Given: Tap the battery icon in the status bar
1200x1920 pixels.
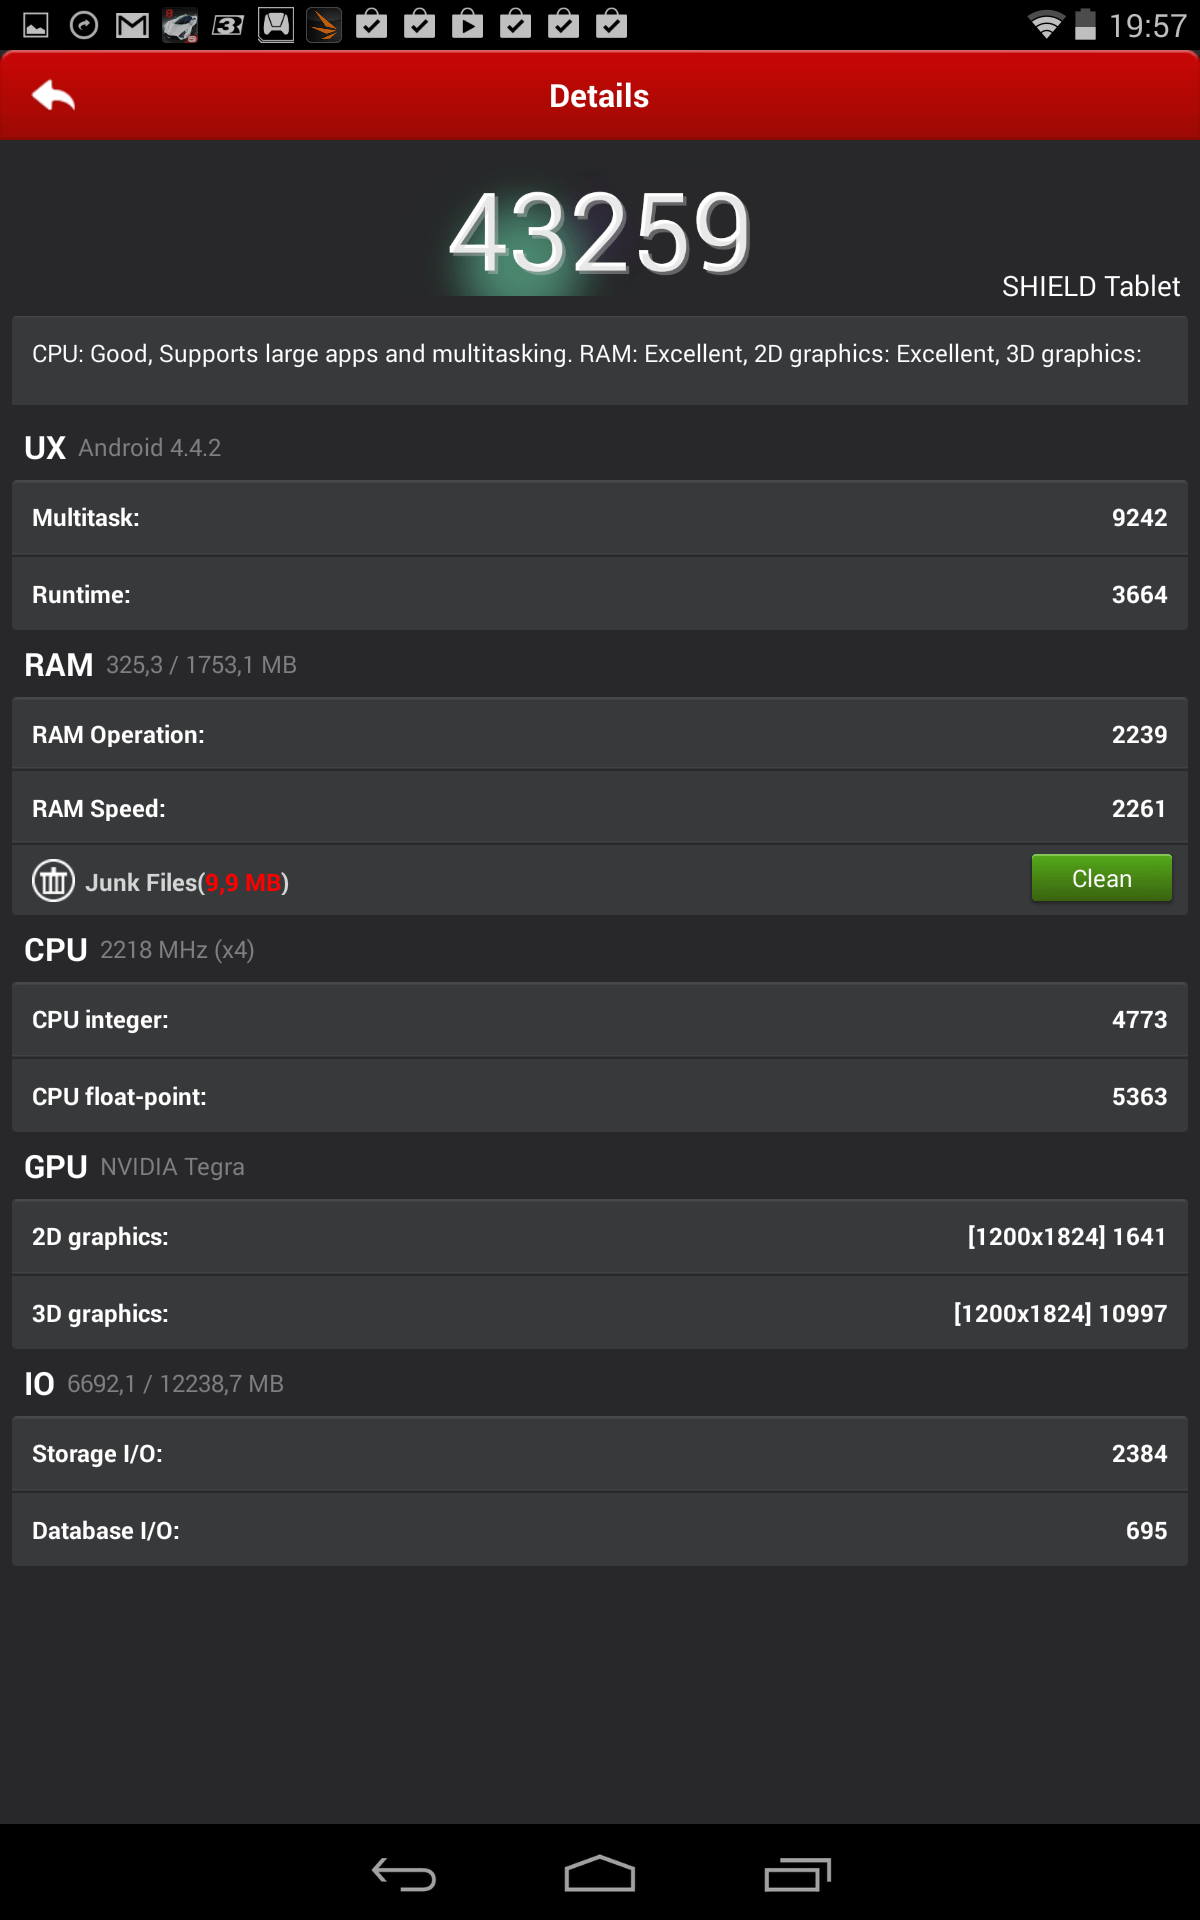Looking at the screenshot, I should click(x=1085, y=25).
